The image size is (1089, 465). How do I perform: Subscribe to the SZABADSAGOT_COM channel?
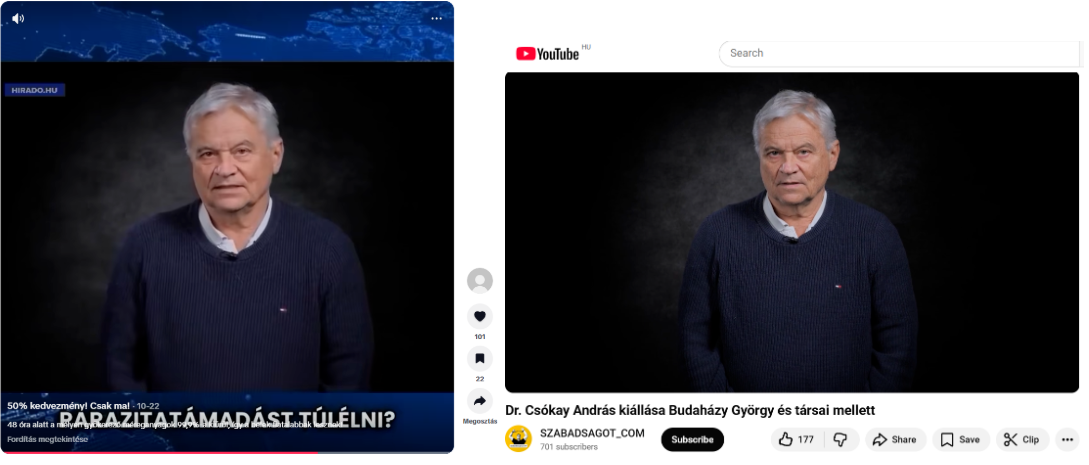pos(692,439)
